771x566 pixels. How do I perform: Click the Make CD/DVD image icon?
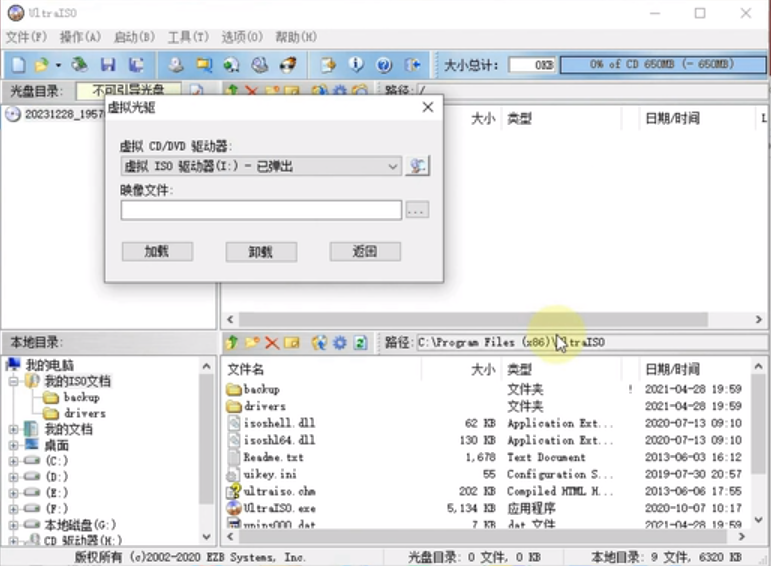tap(176, 64)
